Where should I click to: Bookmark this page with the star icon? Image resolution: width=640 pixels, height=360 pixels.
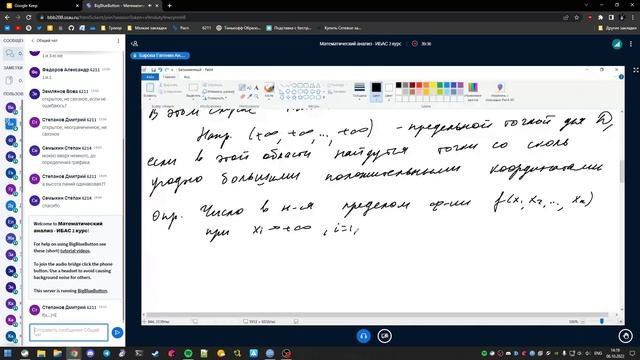(576, 18)
